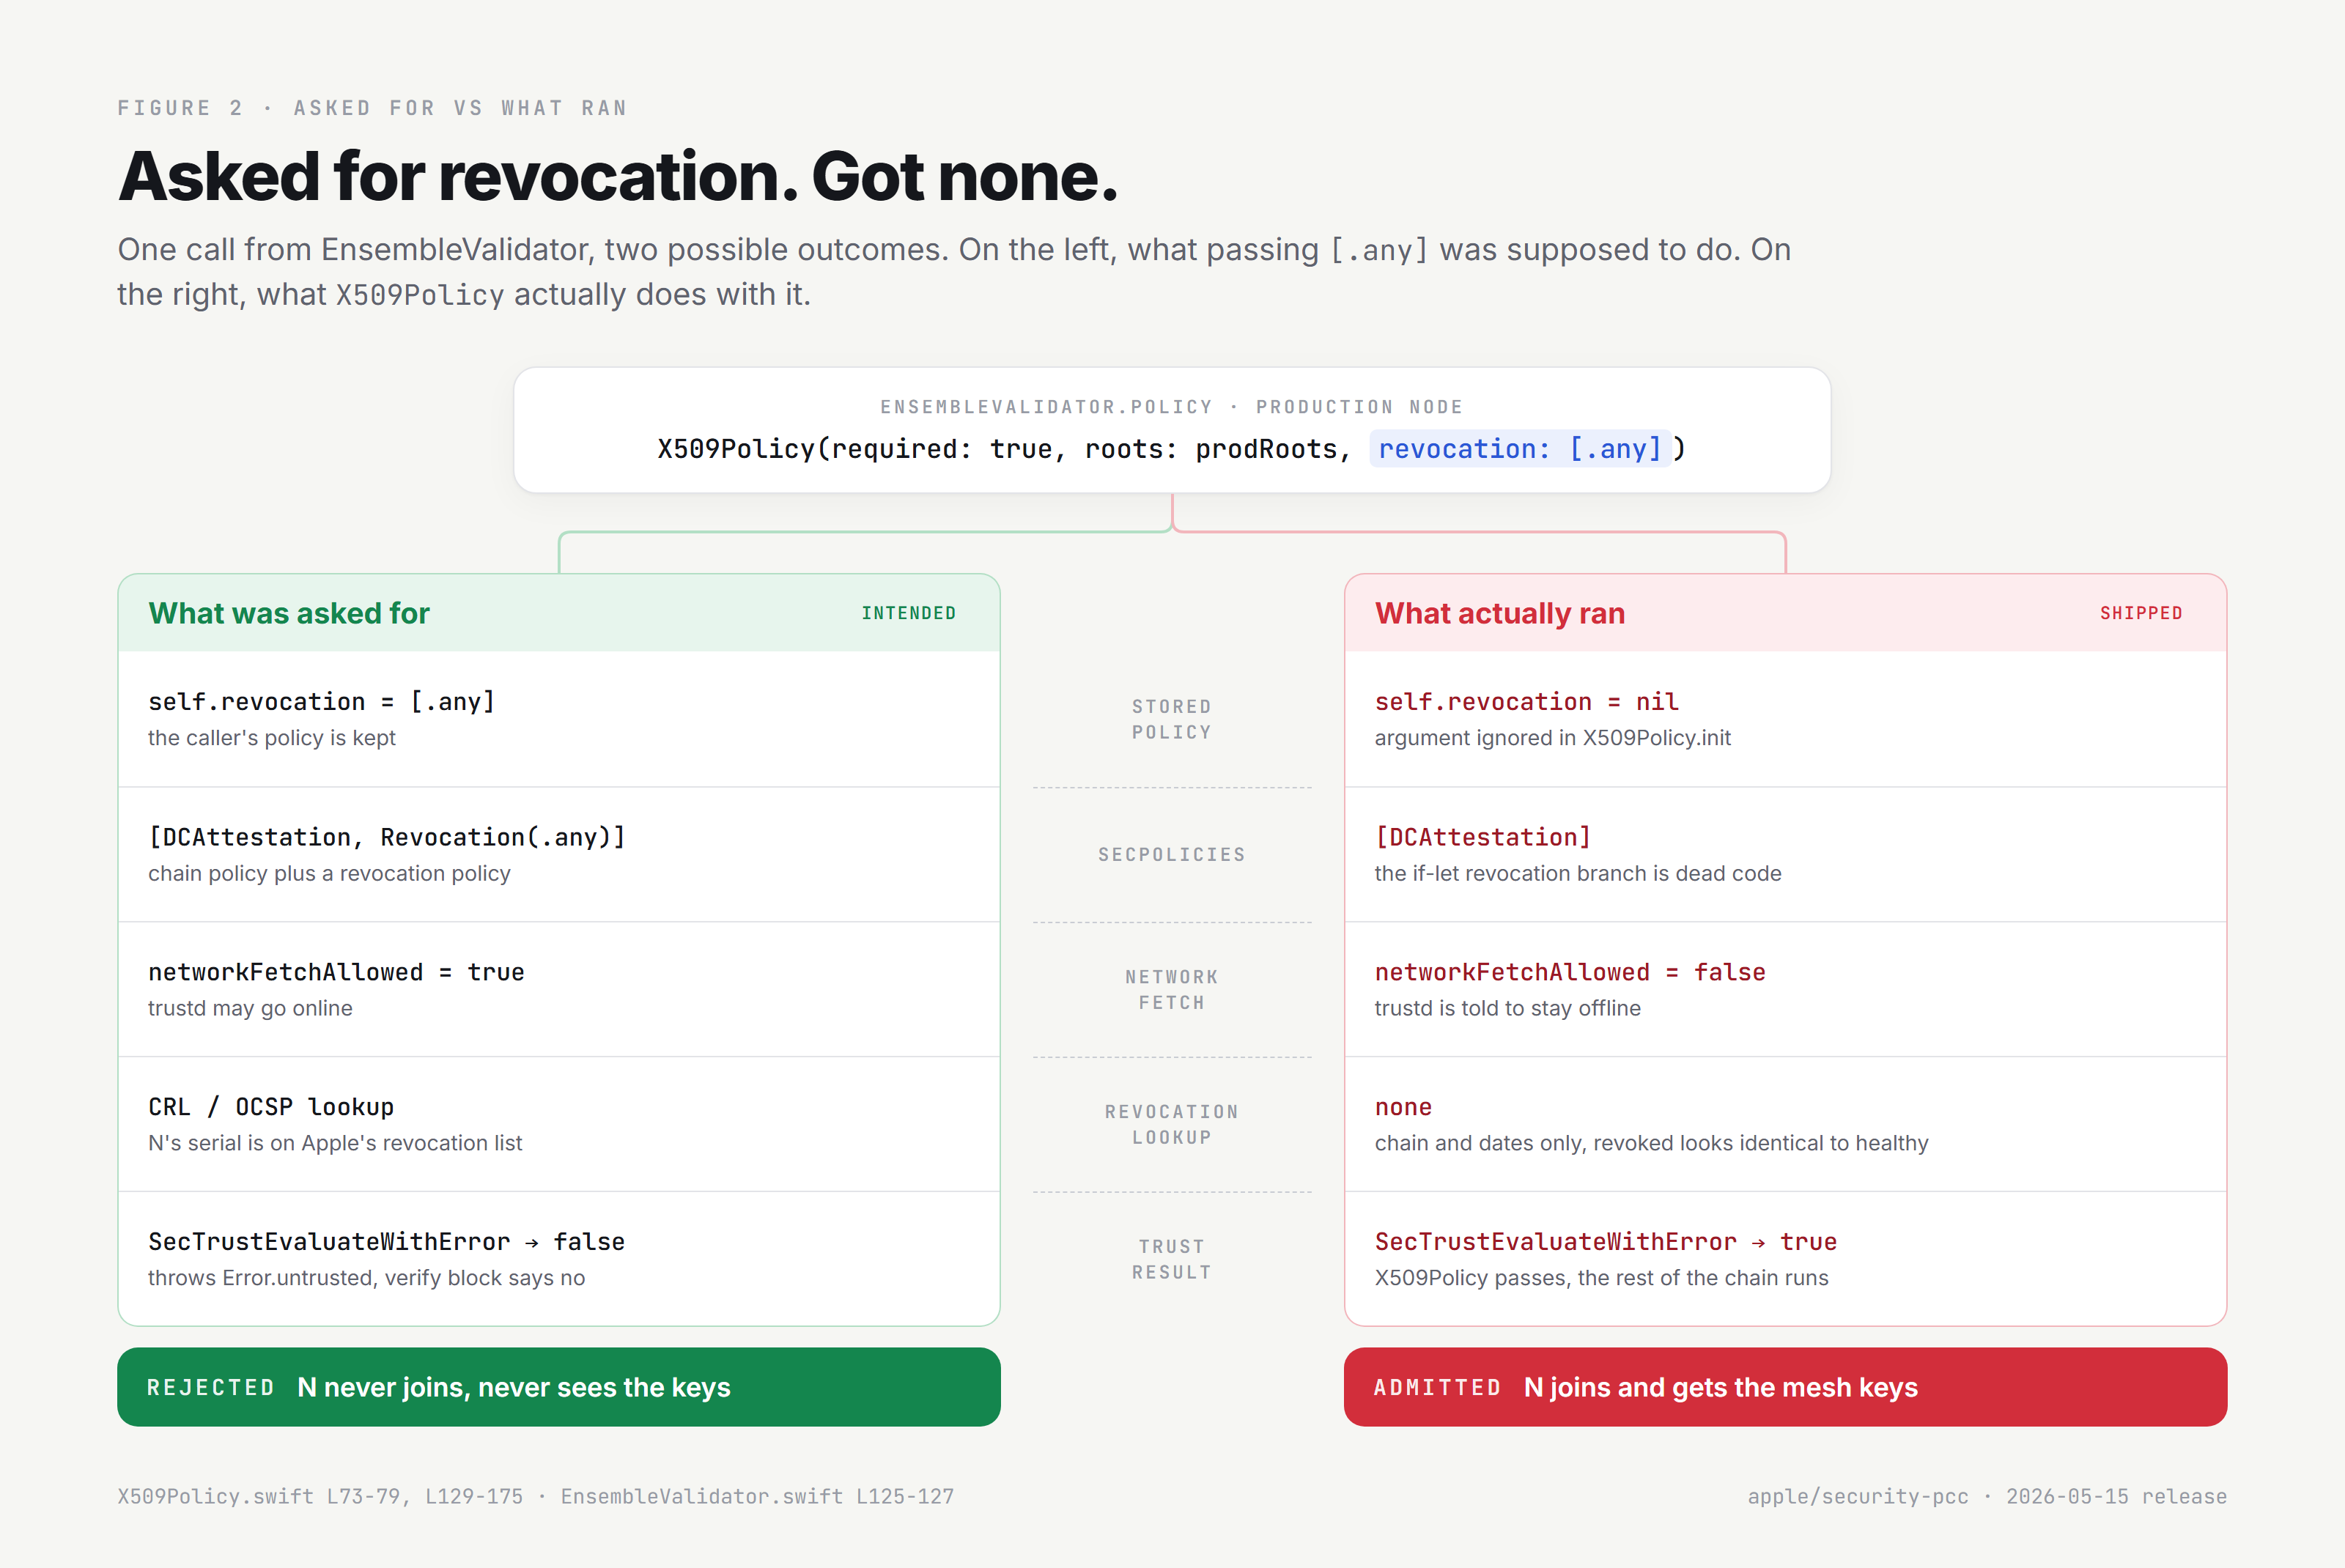Click the green REJECTED outcome banner
The image size is (2345, 1568).
tap(559, 1387)
